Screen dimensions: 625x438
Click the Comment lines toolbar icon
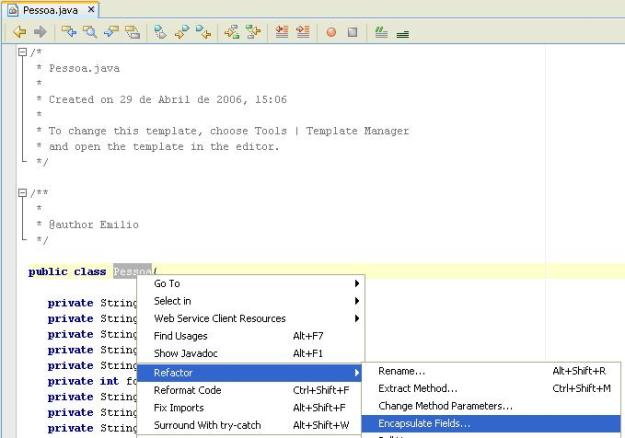380,31
